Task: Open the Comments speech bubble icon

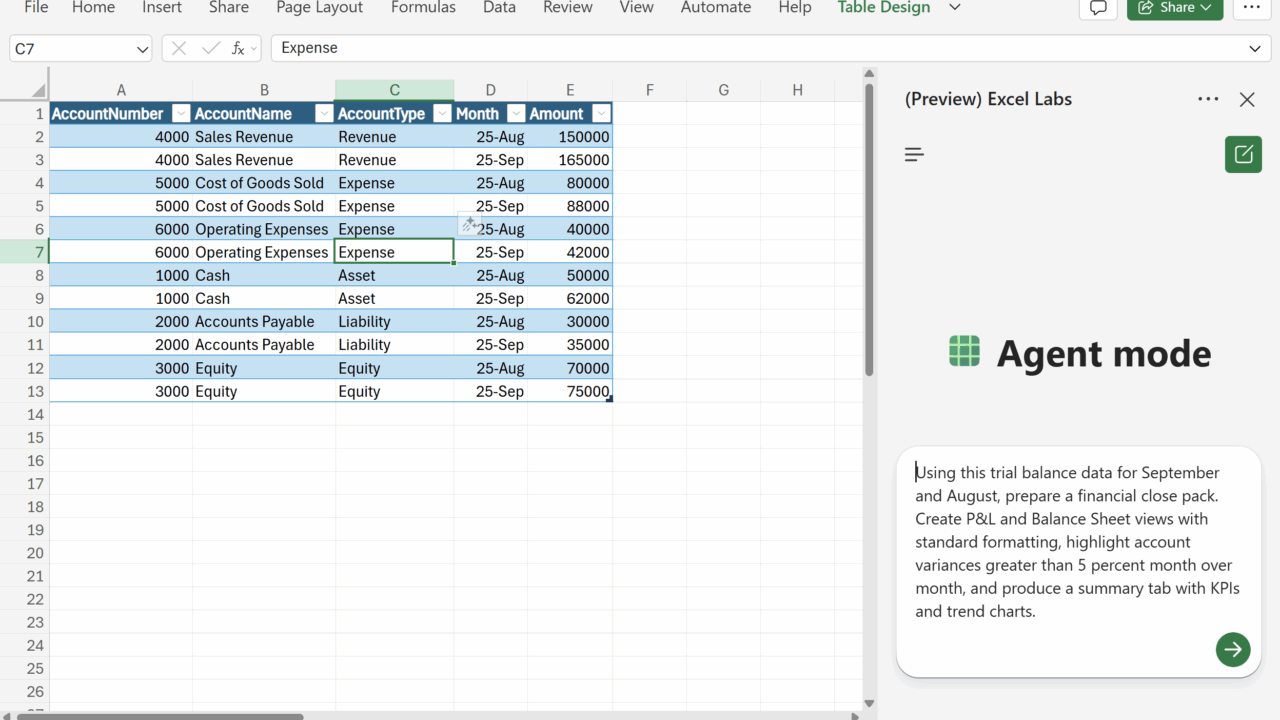Action: [x=1098, y=8]
